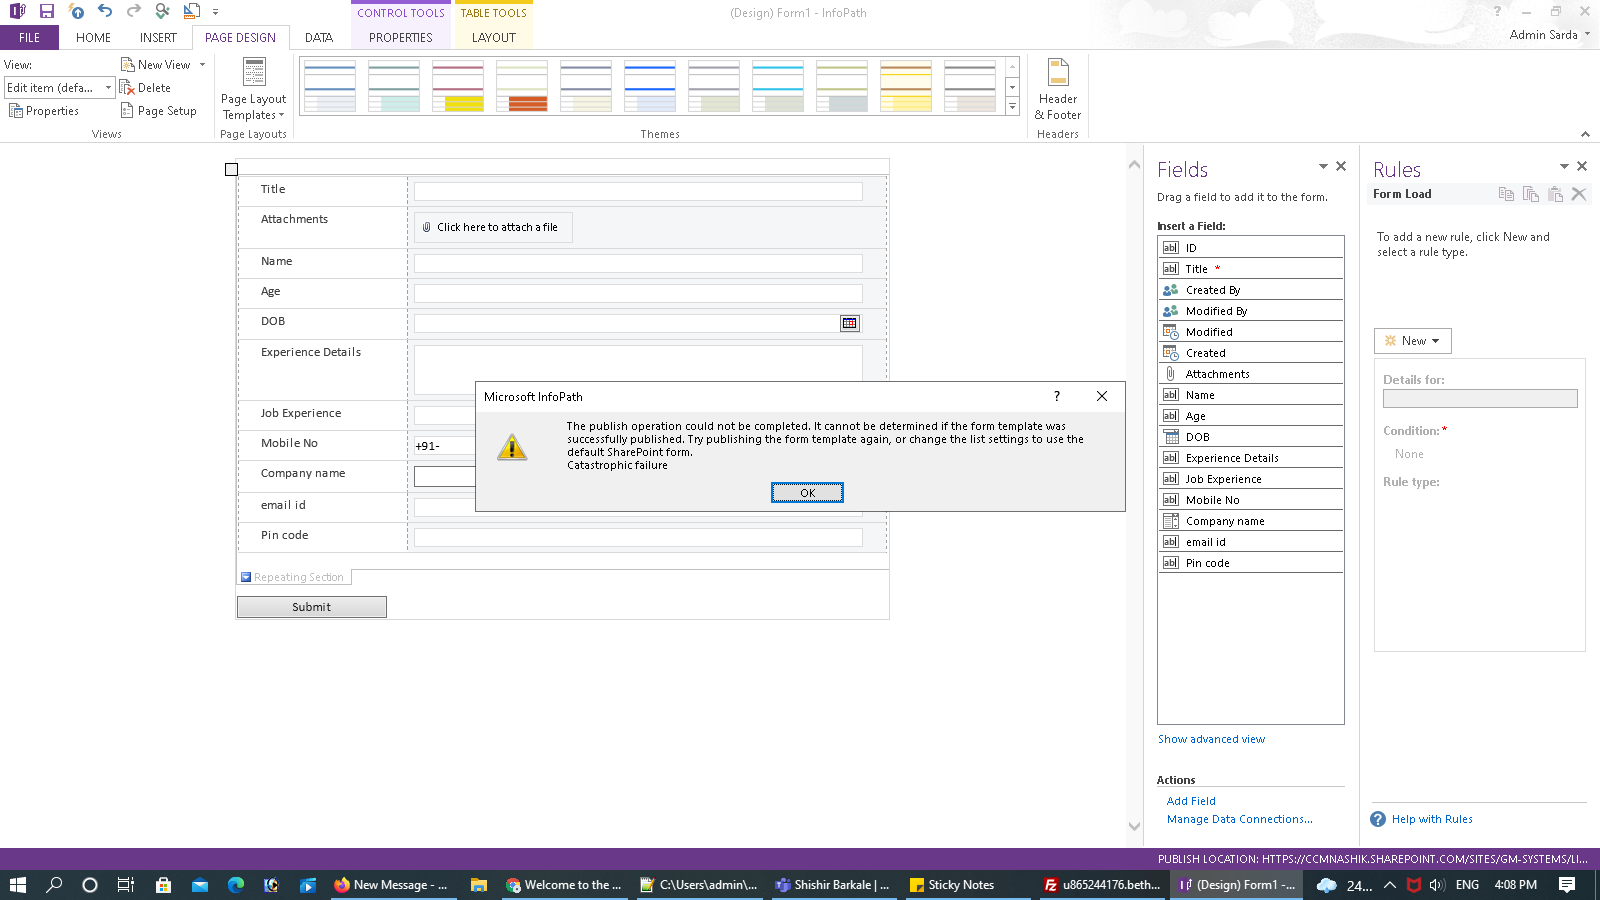Open Table Tools LAYOUT tab
Viewport: 1600px width, 900px height.
(494, 37)
